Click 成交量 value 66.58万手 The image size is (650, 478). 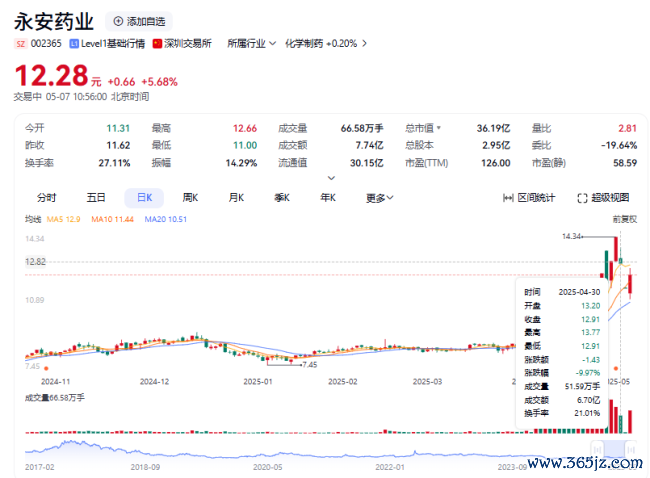tap(362, 129)
